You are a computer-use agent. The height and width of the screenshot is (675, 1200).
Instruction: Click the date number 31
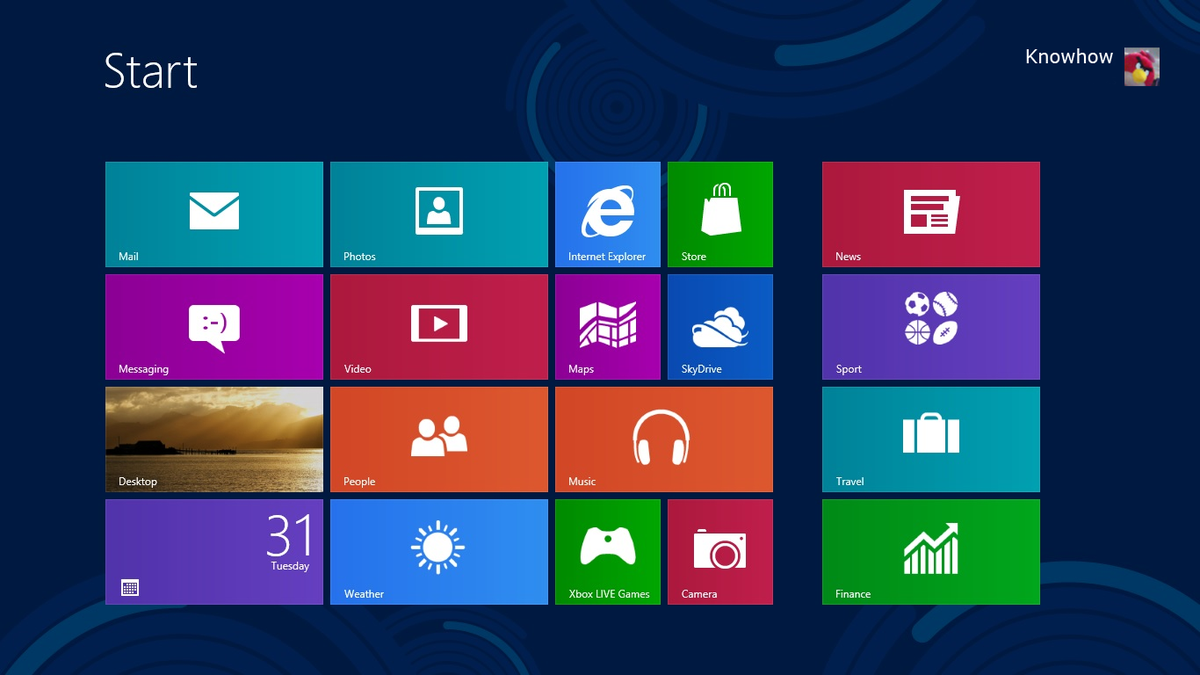click(x=289, y=536)
